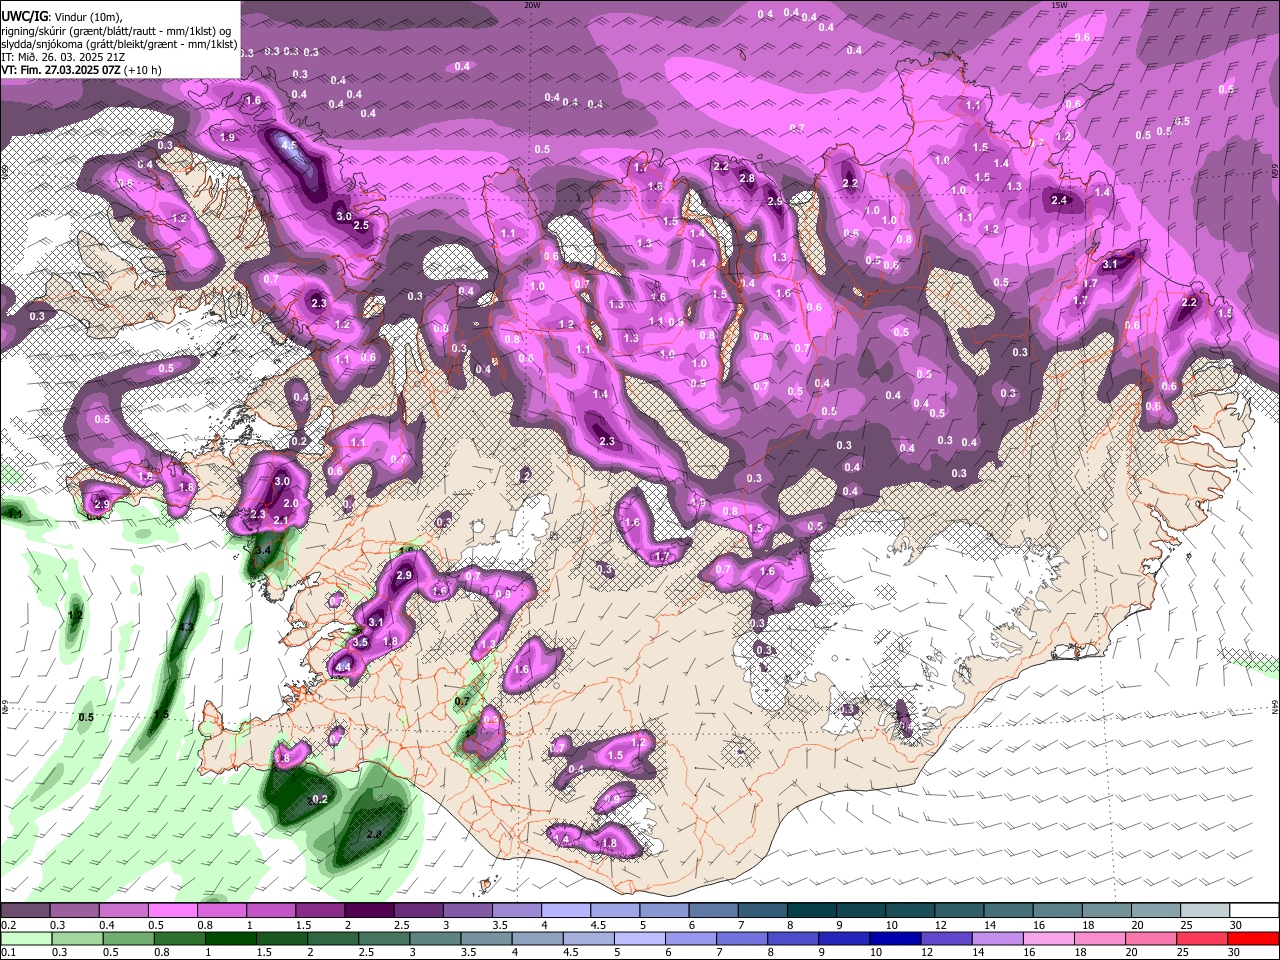Click the 3.4 value on the map
This screenshot has height=960, width=1280.
click(x=265, y=550)
